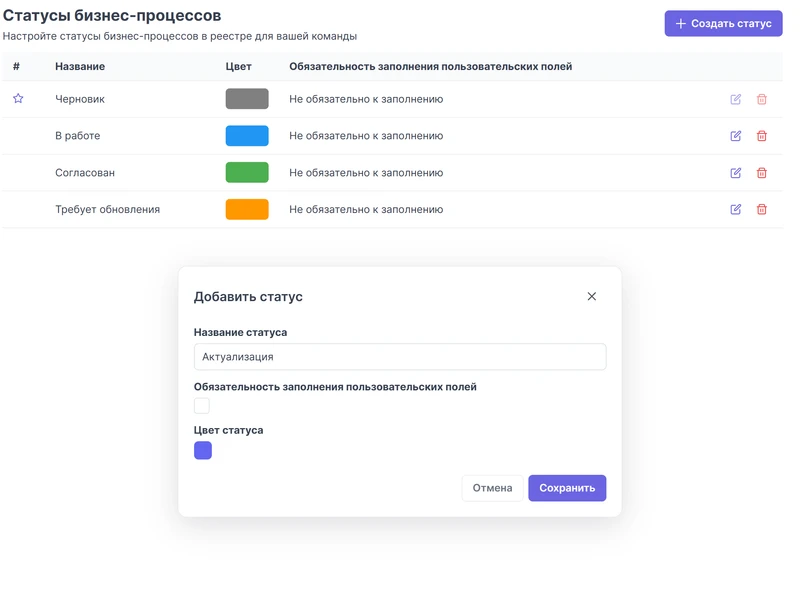Screen dimensions: 800x600
Task: Select the Черновик status name
Action: pyautogui.click(x=80, y=99)
